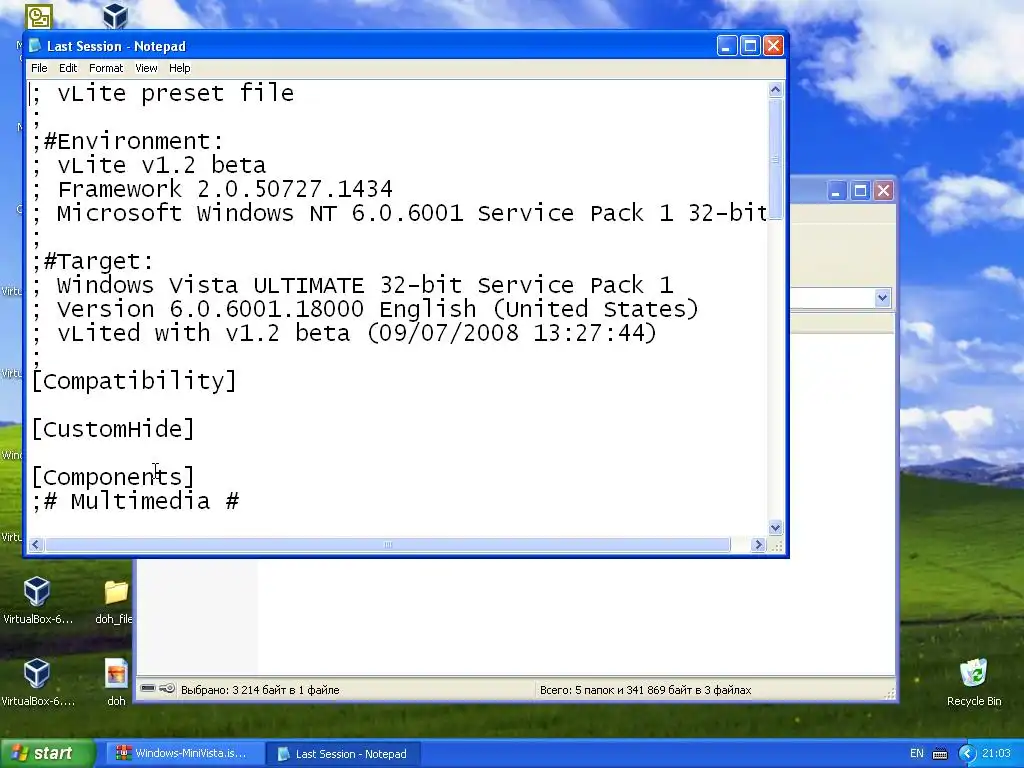Click the vertical scrollbar up arrow in Notepad
The width and height of the screenshot is (1024, 768).
775,90
